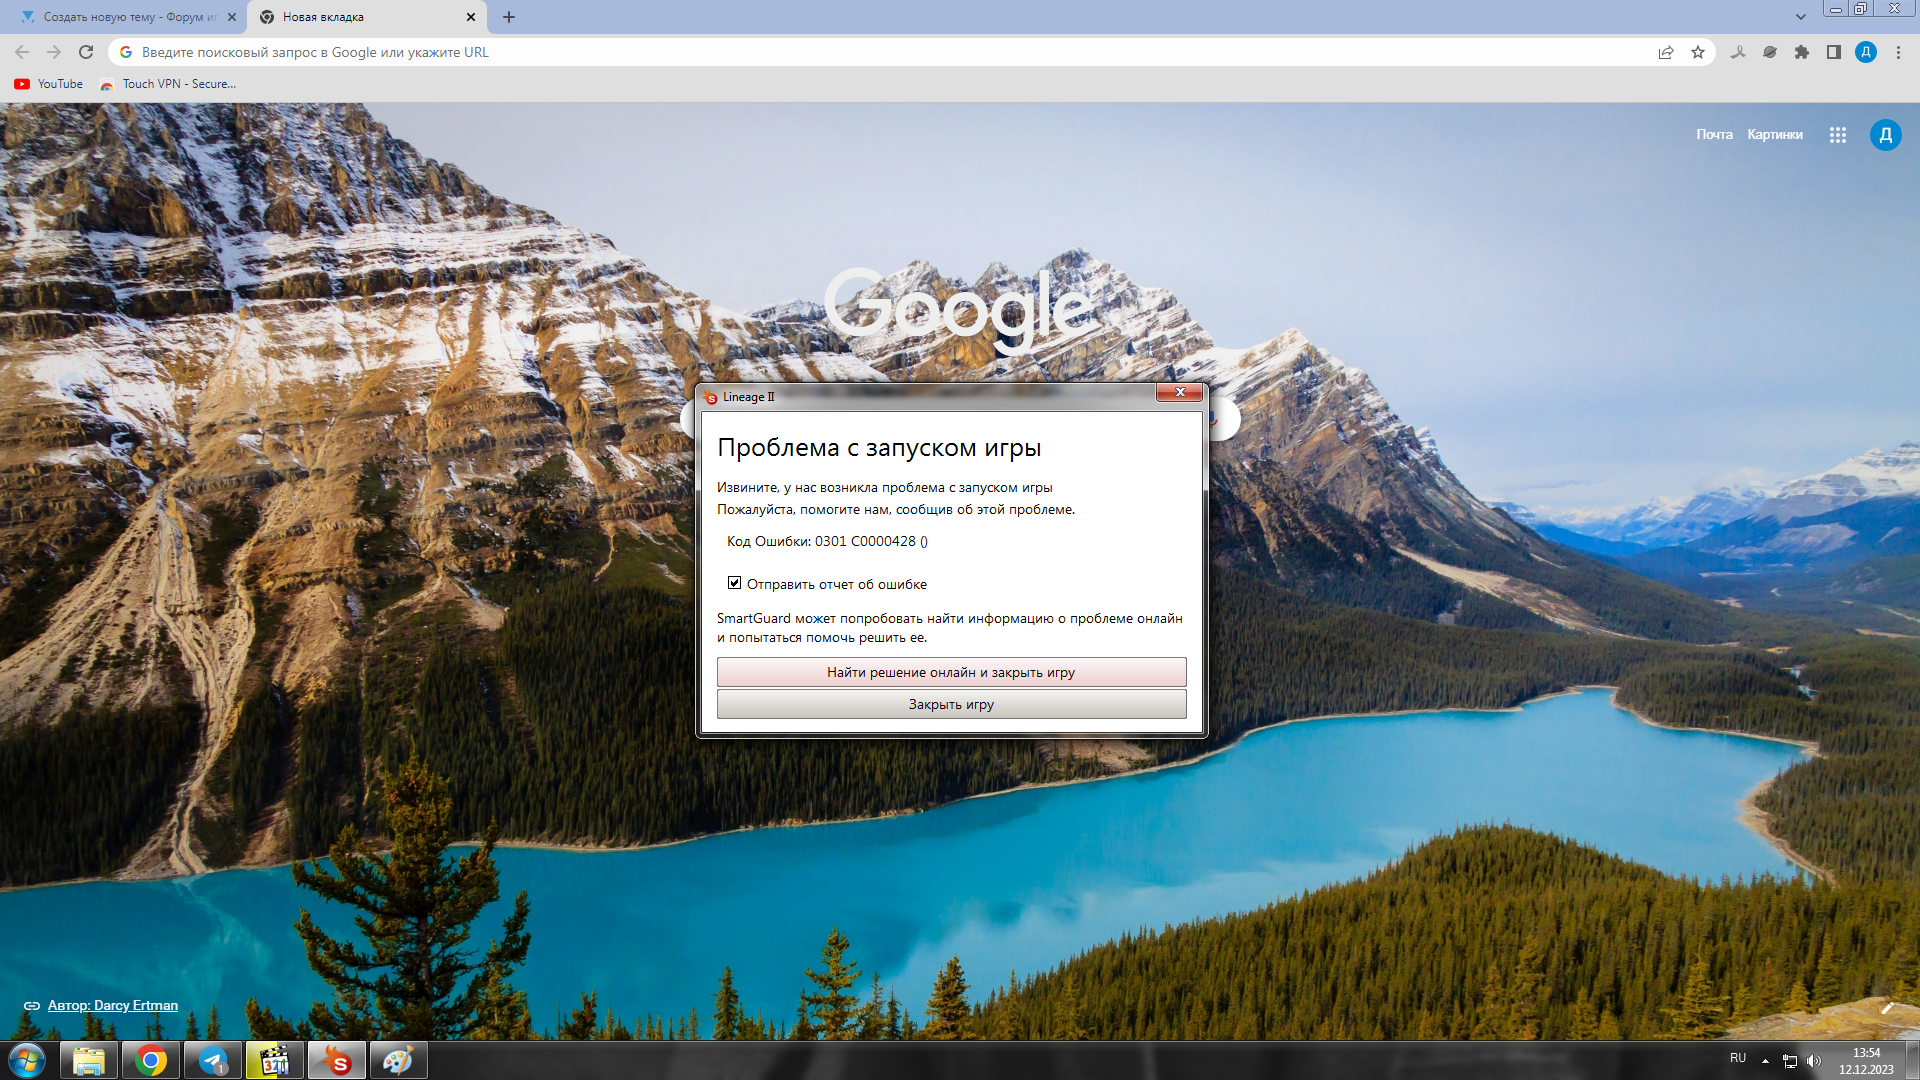Click the video clapperboard app in taskbar
This screenshot has height=1080, width=1920.
pyautogui.click(x=275, y=1060)
